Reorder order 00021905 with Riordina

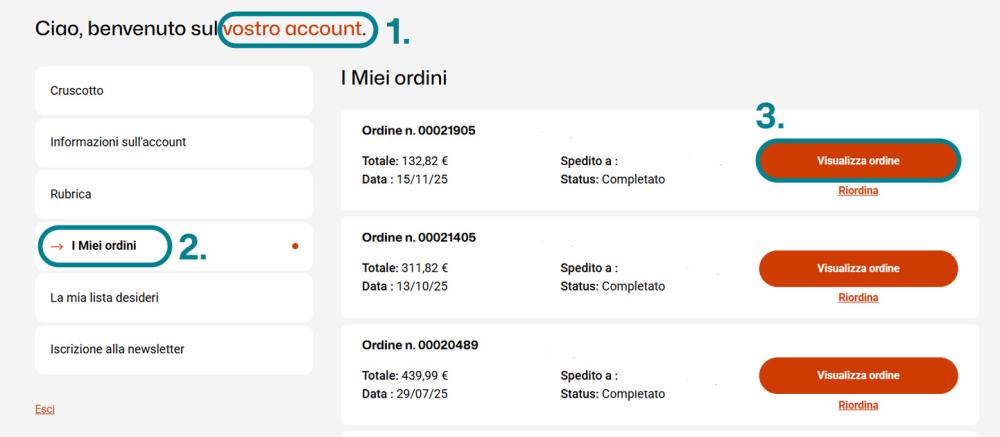click(x=858, y=191)
